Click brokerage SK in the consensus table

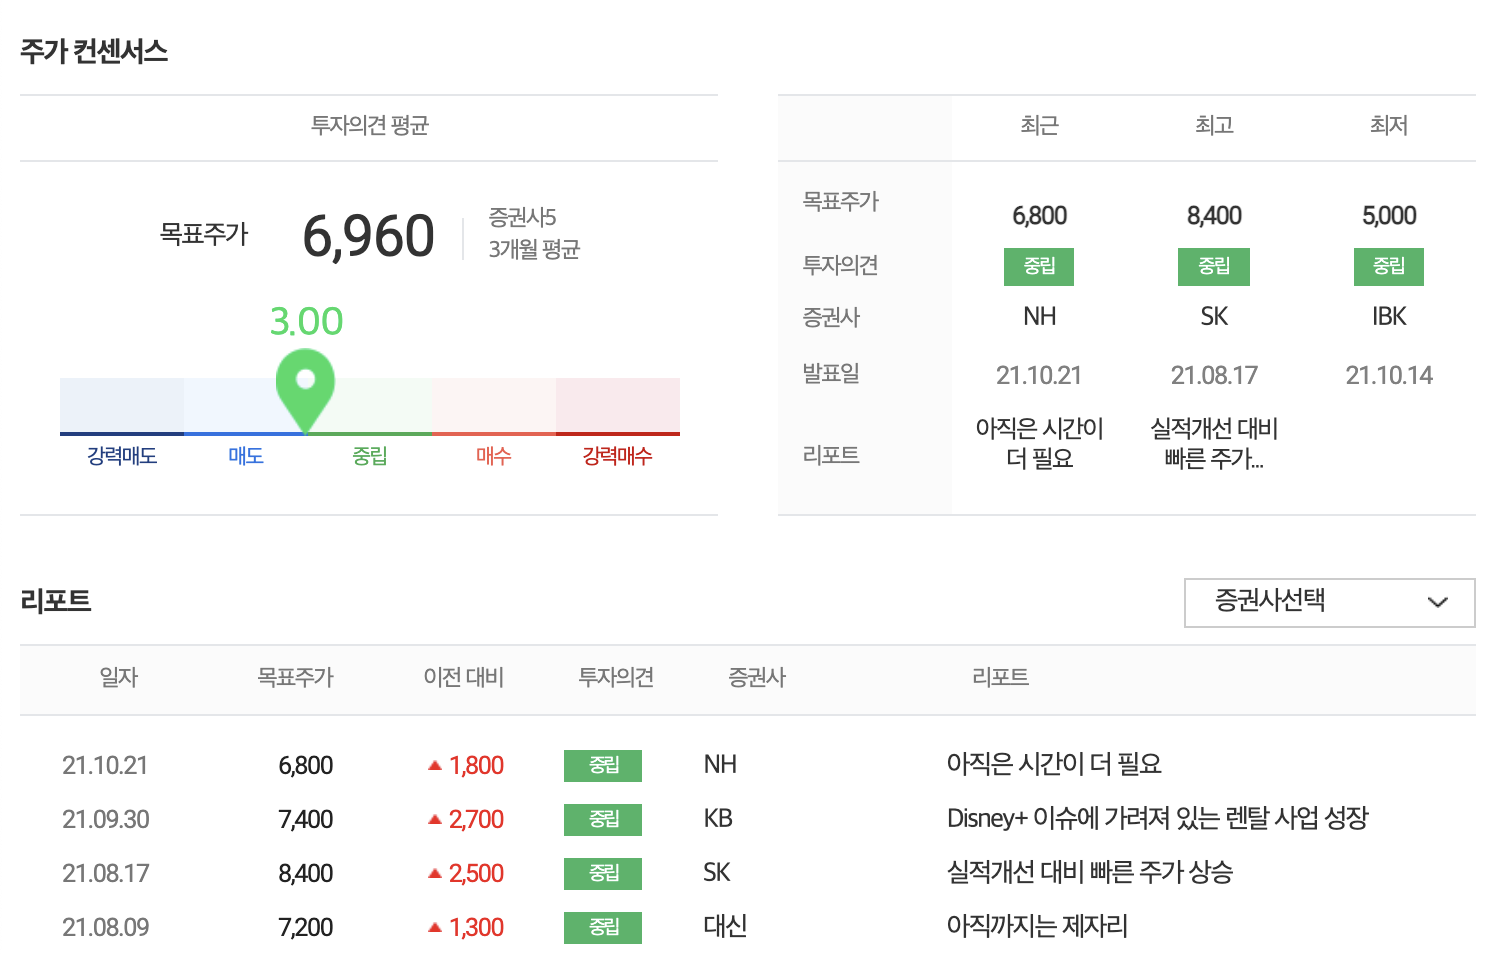(1214, 317)
